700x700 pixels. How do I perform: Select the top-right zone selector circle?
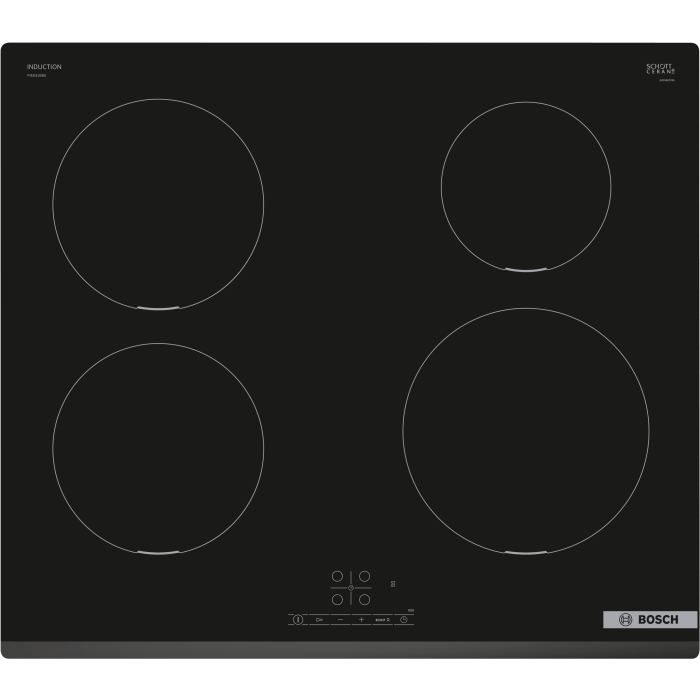(x=365, y=576)
